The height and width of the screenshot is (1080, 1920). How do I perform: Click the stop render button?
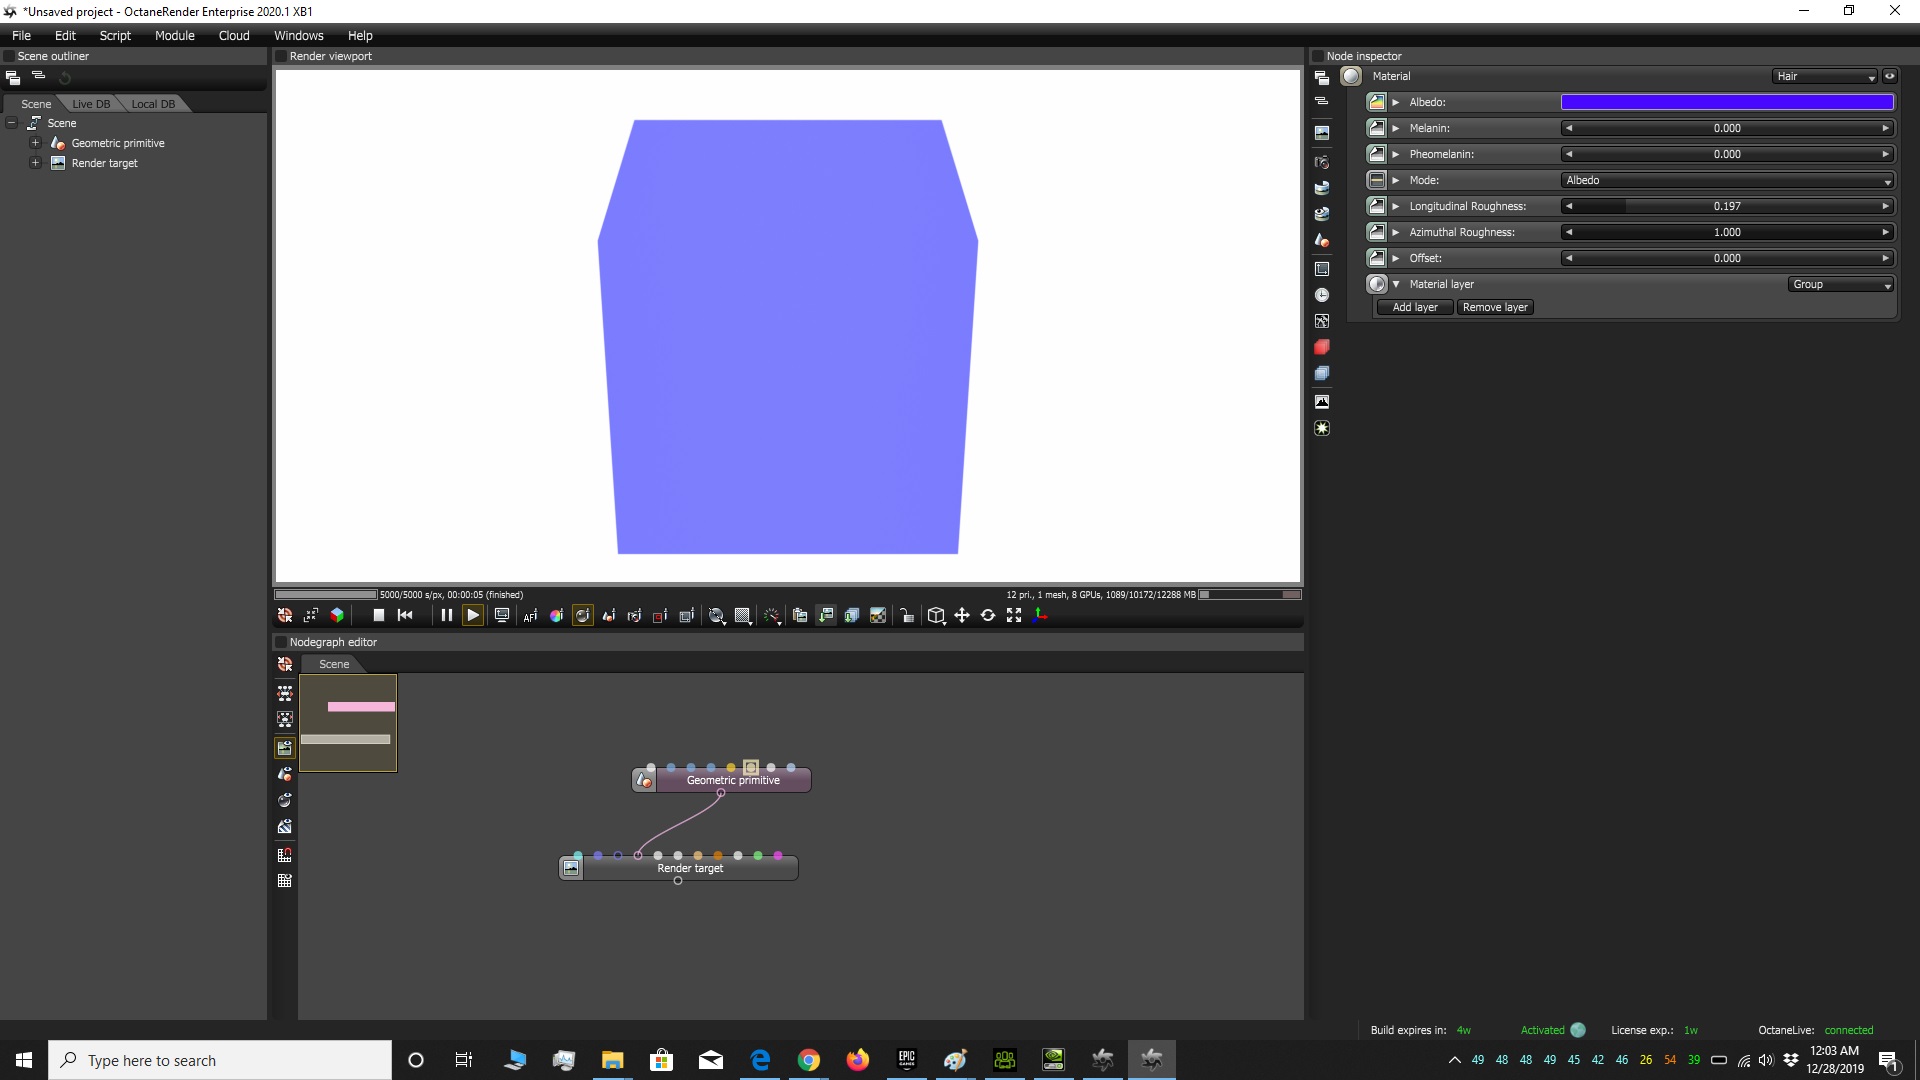379,615
